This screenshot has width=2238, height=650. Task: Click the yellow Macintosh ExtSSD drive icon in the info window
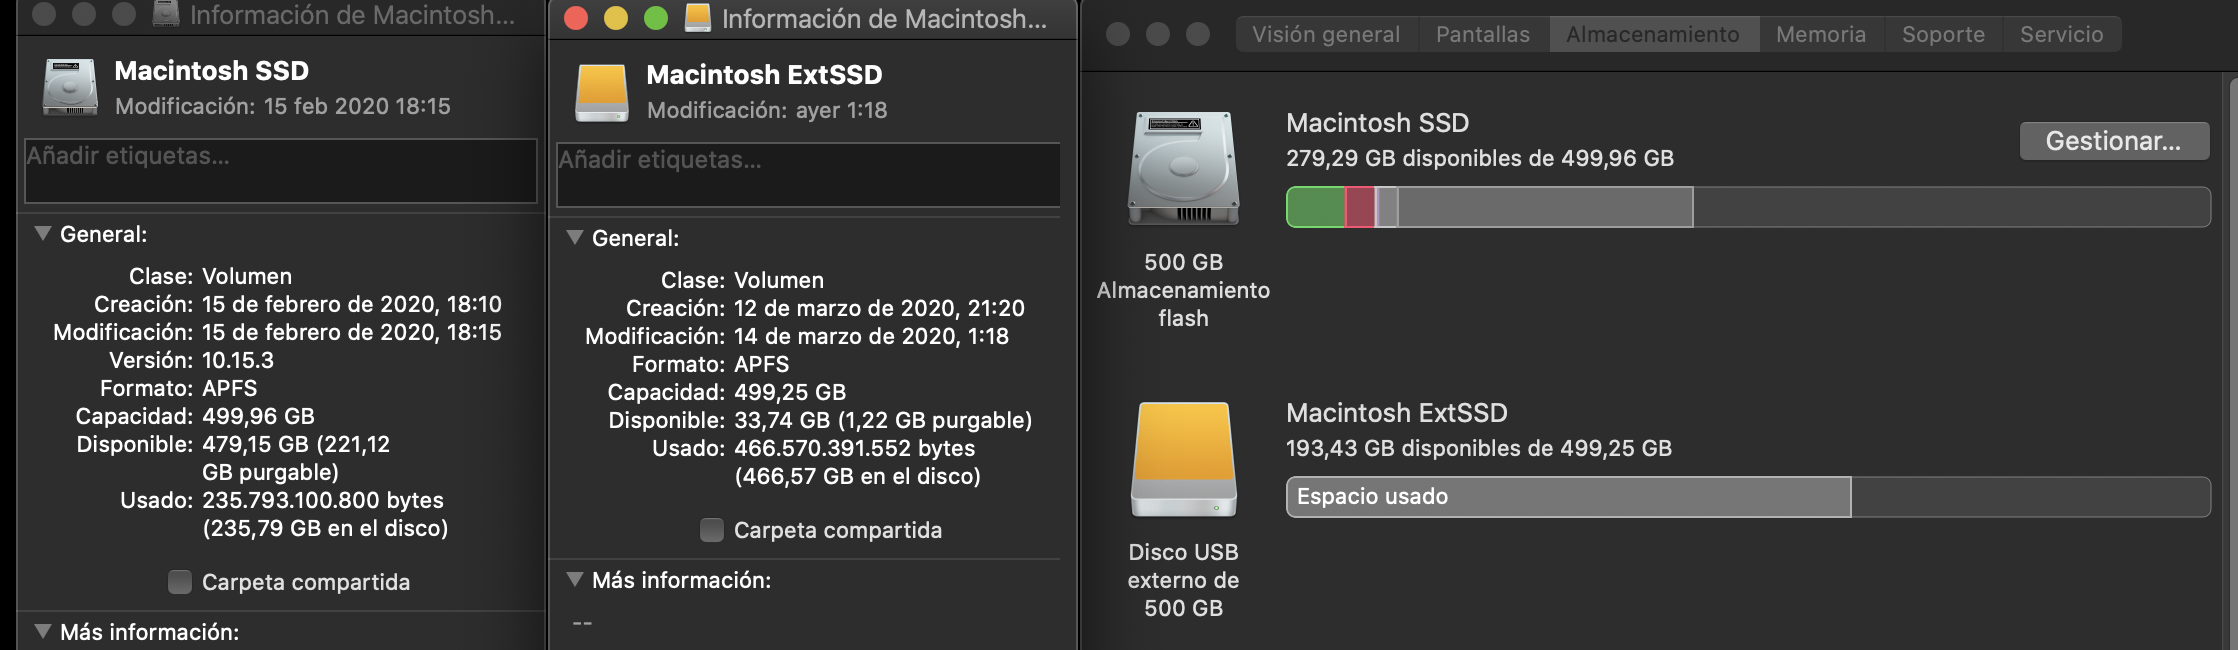coord(602,92)
